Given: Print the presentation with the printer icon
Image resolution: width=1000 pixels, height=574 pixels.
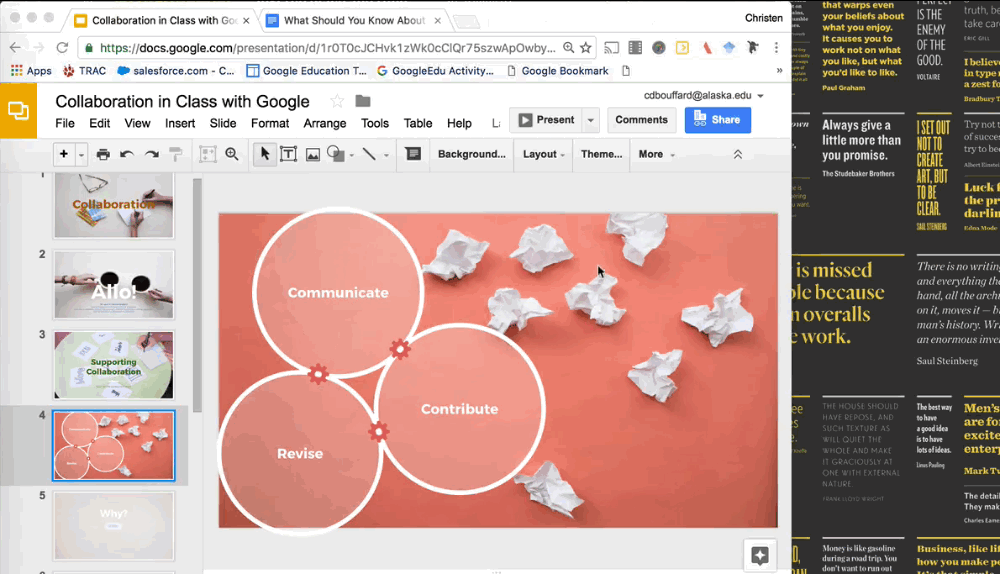Looking at the screenshot, I should tap(103, 154).
